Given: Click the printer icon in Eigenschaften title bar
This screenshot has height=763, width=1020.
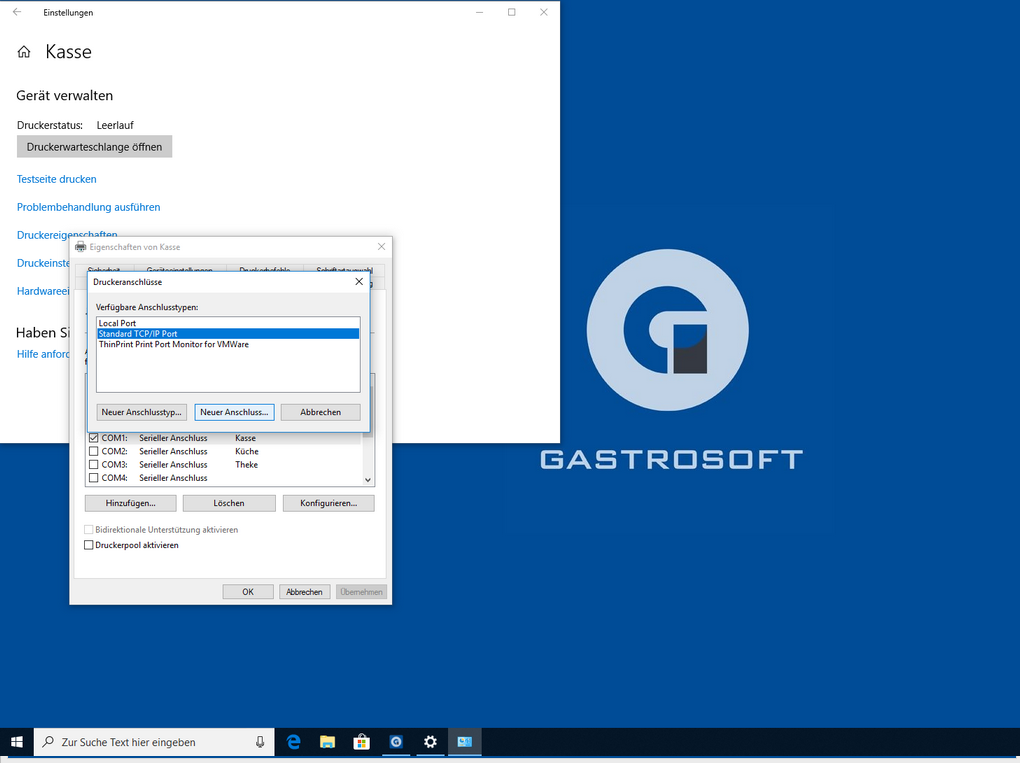Looking at the screenshot, I should coord(81,247).
